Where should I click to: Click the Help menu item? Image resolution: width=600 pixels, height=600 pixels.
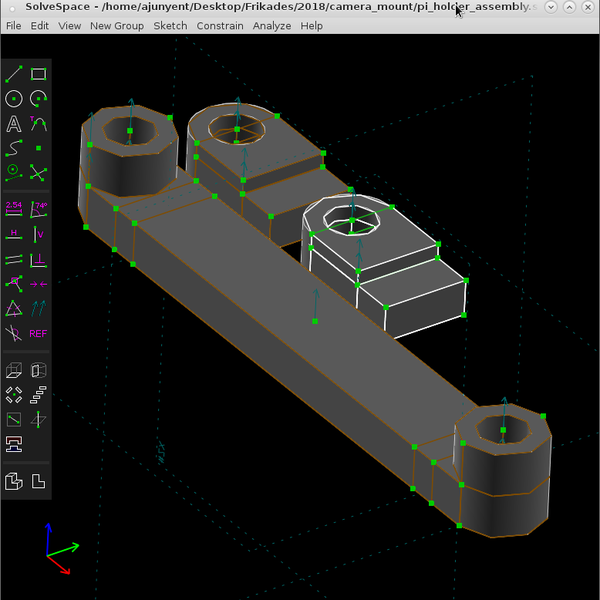(312, 26)
